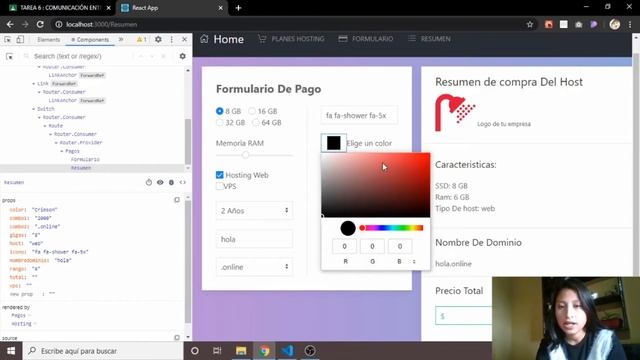640x360 pixels.
Task: Open Windows Start menu
Action: pyautogui.click(x=11, y=351)
